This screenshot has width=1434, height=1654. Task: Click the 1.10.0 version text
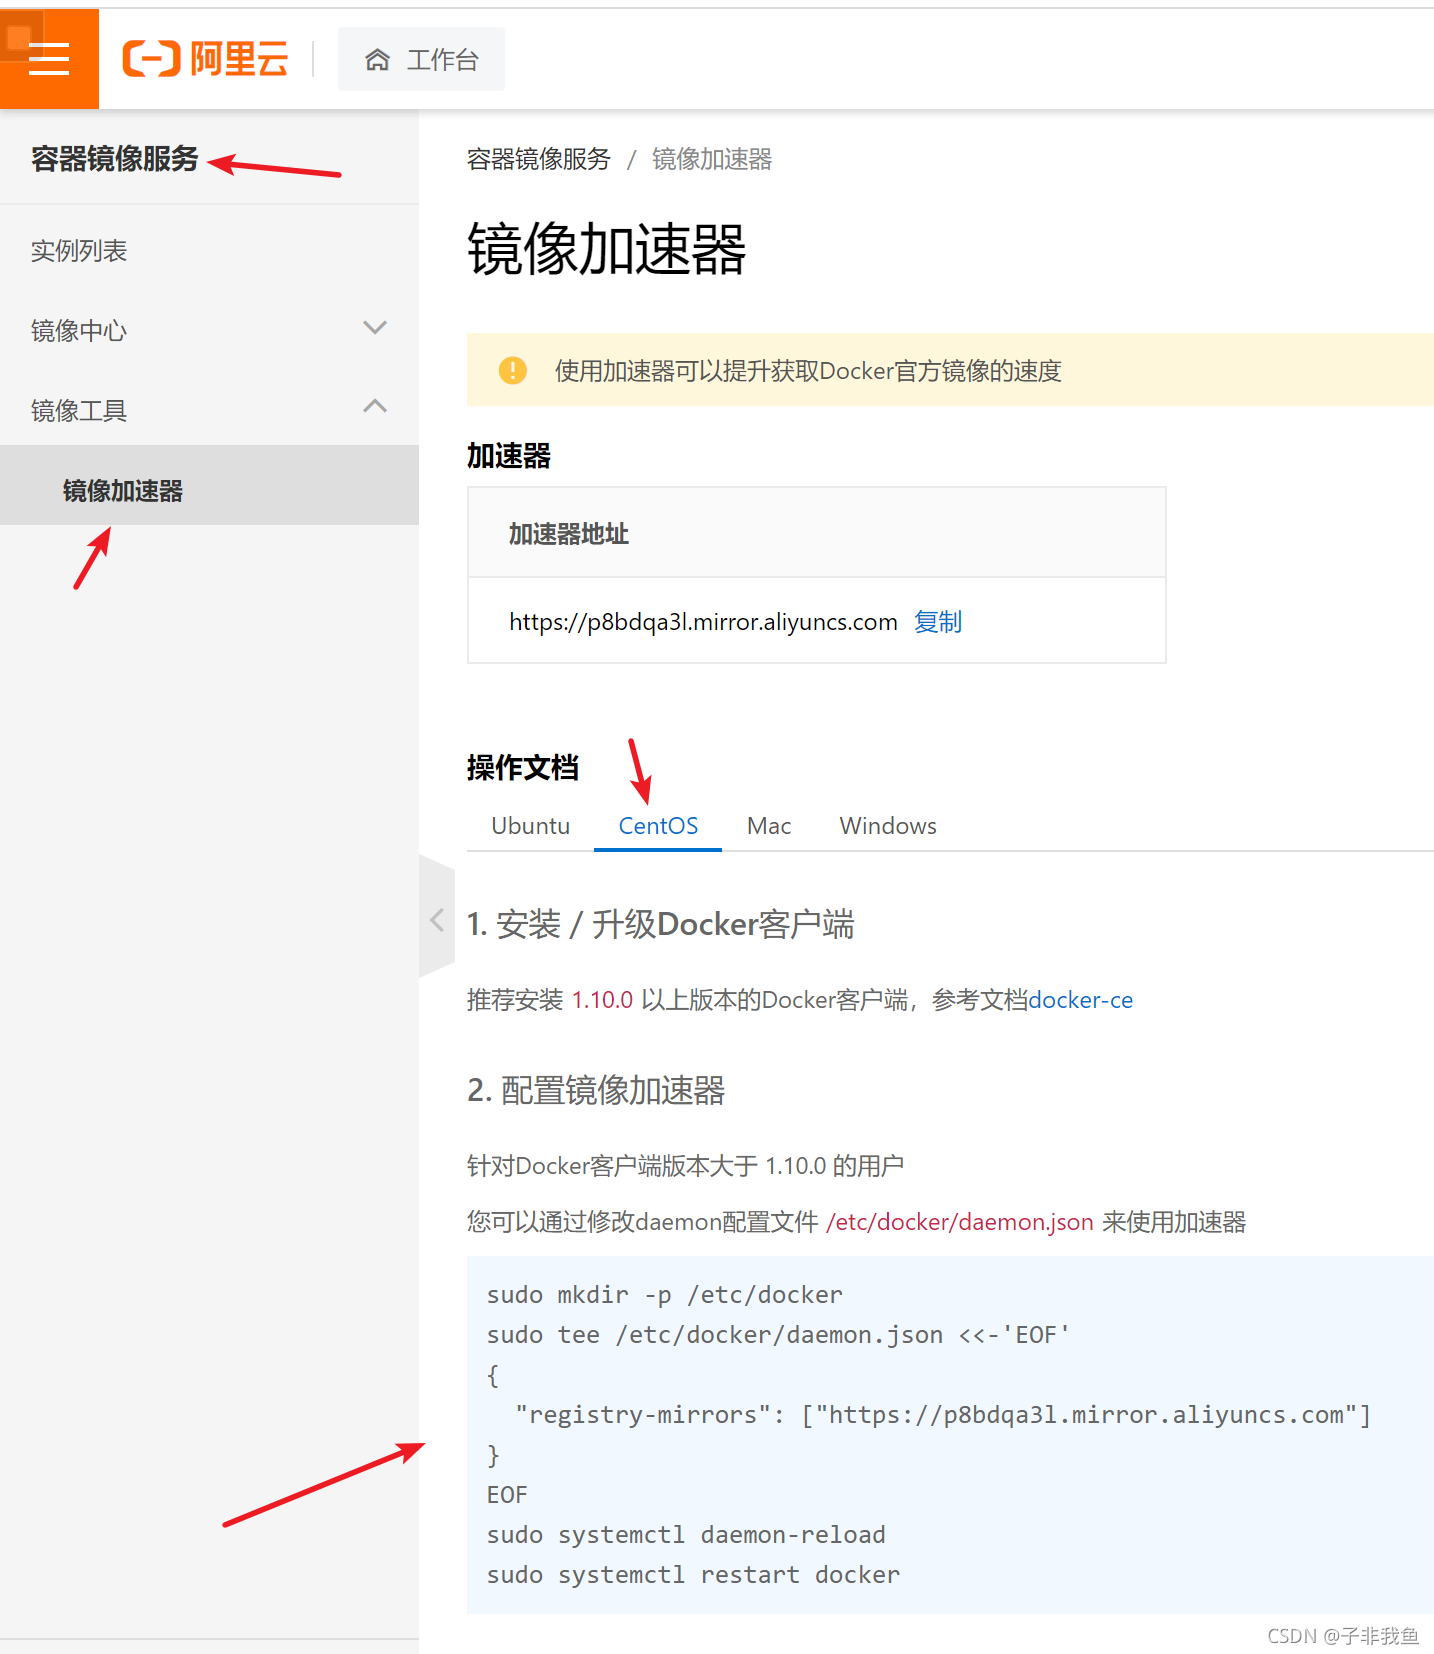602,1000
